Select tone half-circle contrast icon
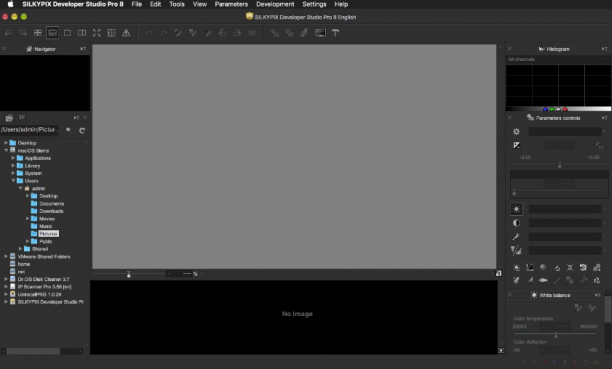The height and width of the screenshot is (369, 612). point(516,223)
